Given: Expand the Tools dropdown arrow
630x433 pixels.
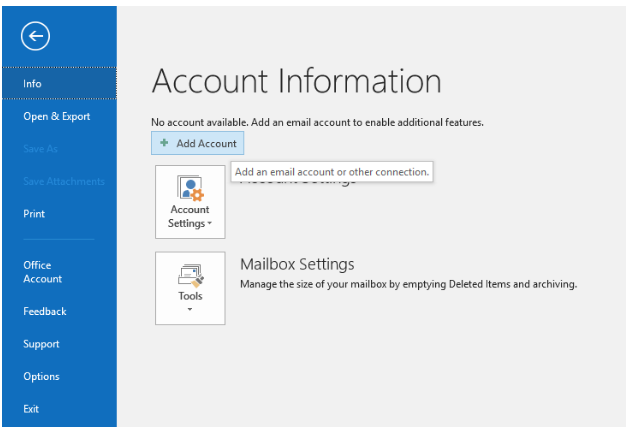Looking at the screenshot, I should pyautogui.click(x=190, y=309).
